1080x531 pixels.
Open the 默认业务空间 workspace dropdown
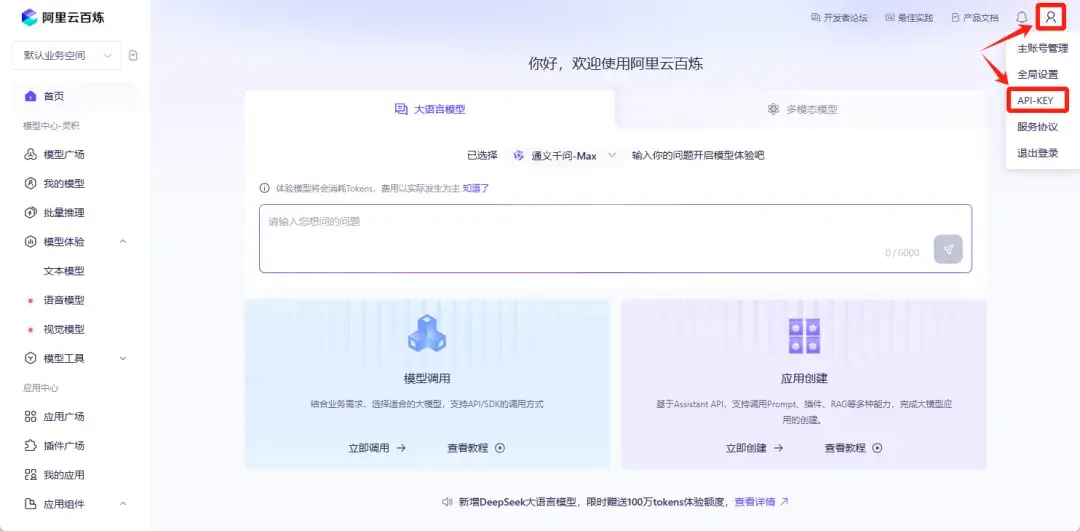(67, 56)
